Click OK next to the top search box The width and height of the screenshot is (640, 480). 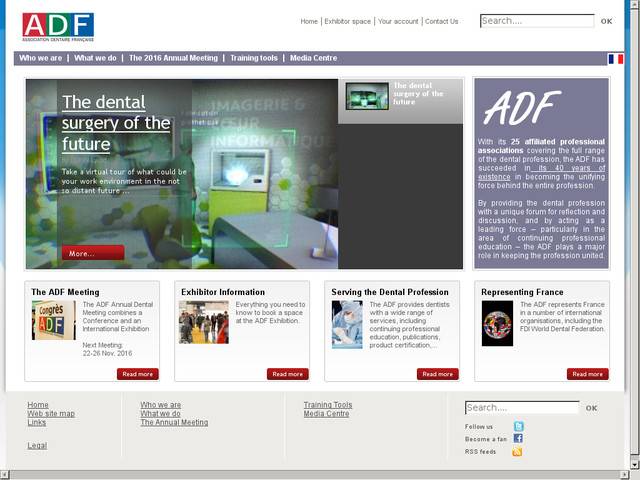click(606, 21)
